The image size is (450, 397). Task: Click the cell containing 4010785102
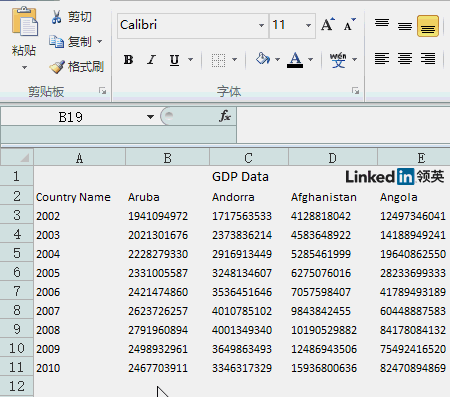[242, 311]
